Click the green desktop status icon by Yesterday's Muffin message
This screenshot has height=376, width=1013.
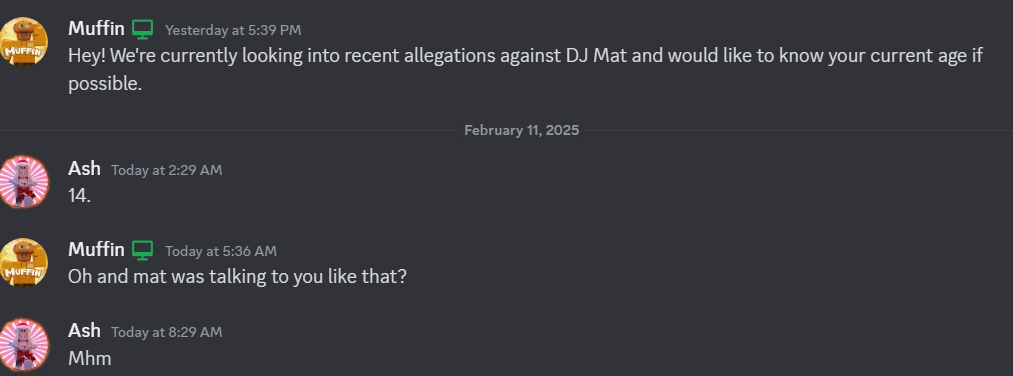pos(143,29)
